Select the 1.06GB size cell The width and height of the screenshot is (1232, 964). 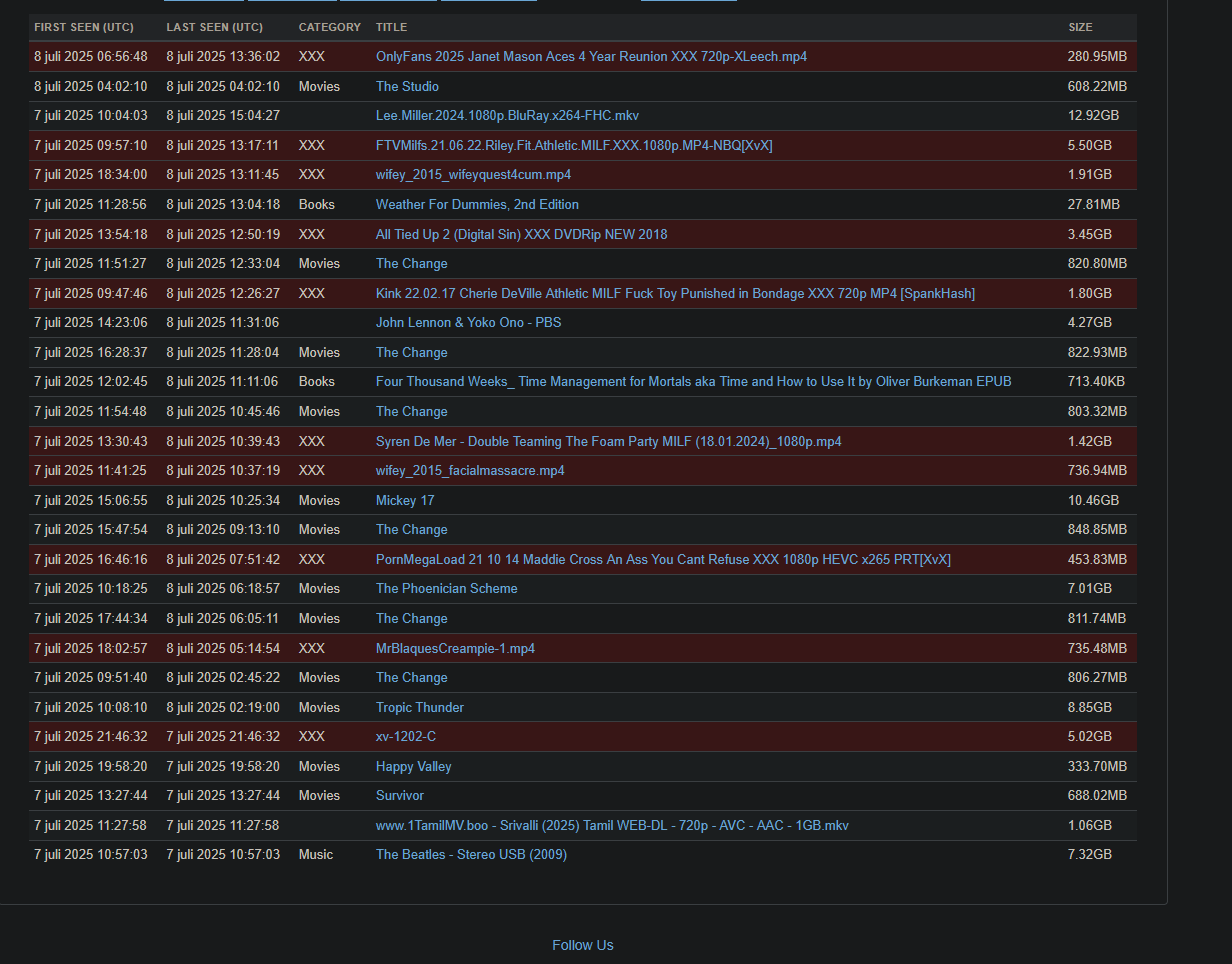tap(1089, 826)
